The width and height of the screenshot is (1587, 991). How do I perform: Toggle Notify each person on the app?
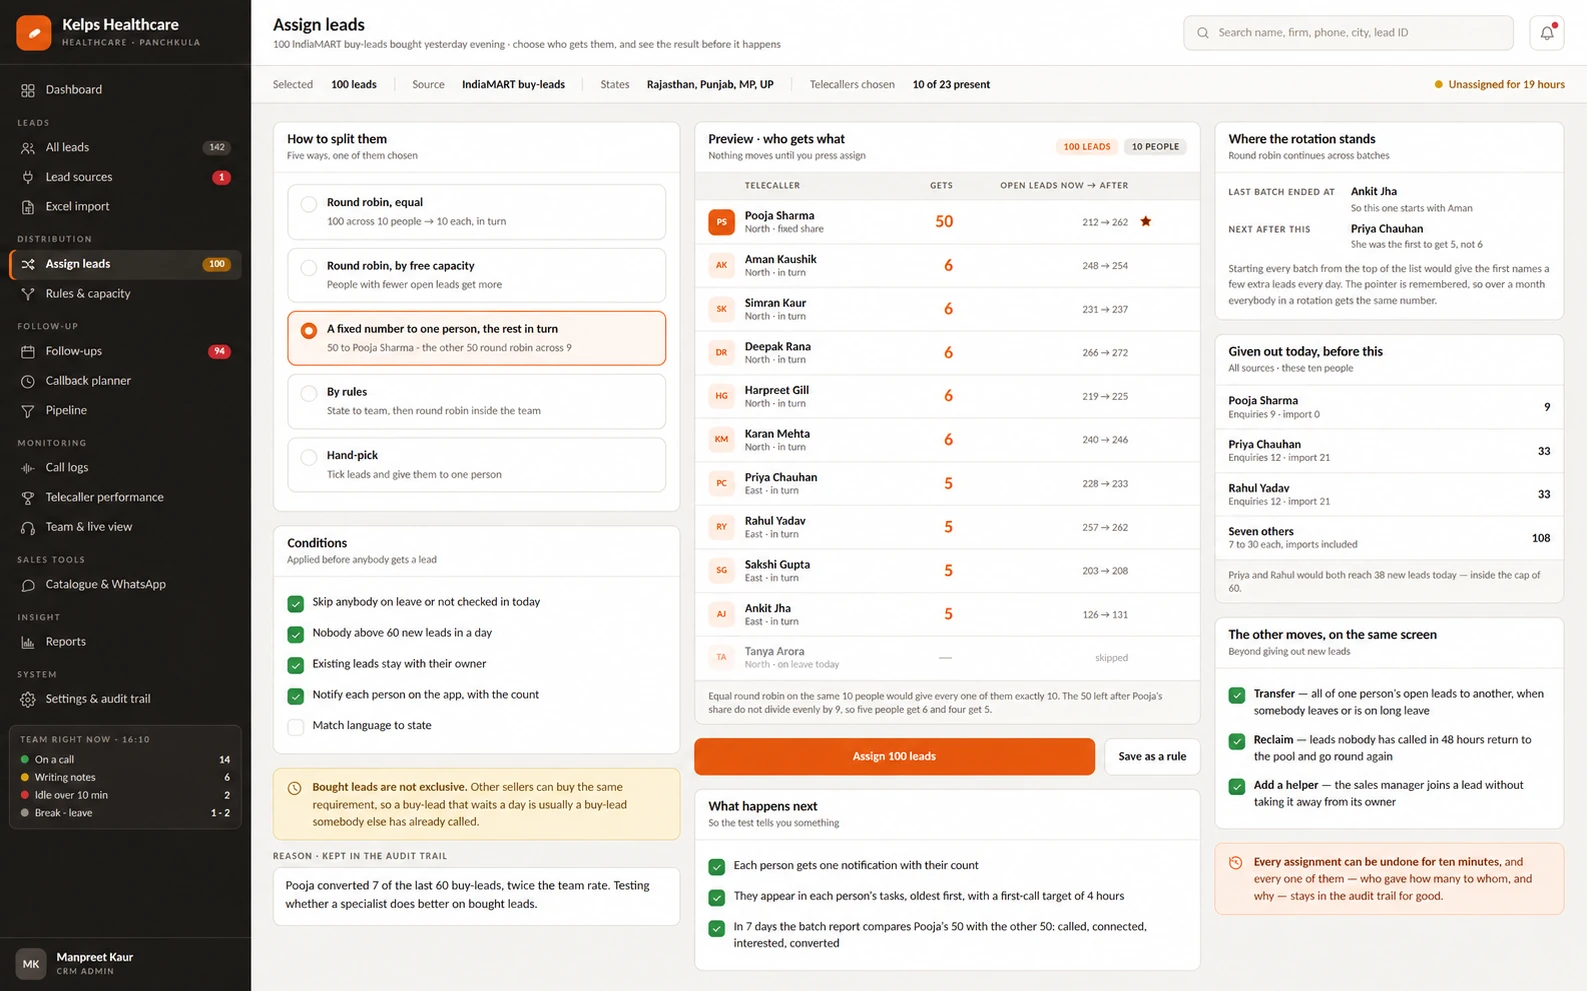point(296,696)
